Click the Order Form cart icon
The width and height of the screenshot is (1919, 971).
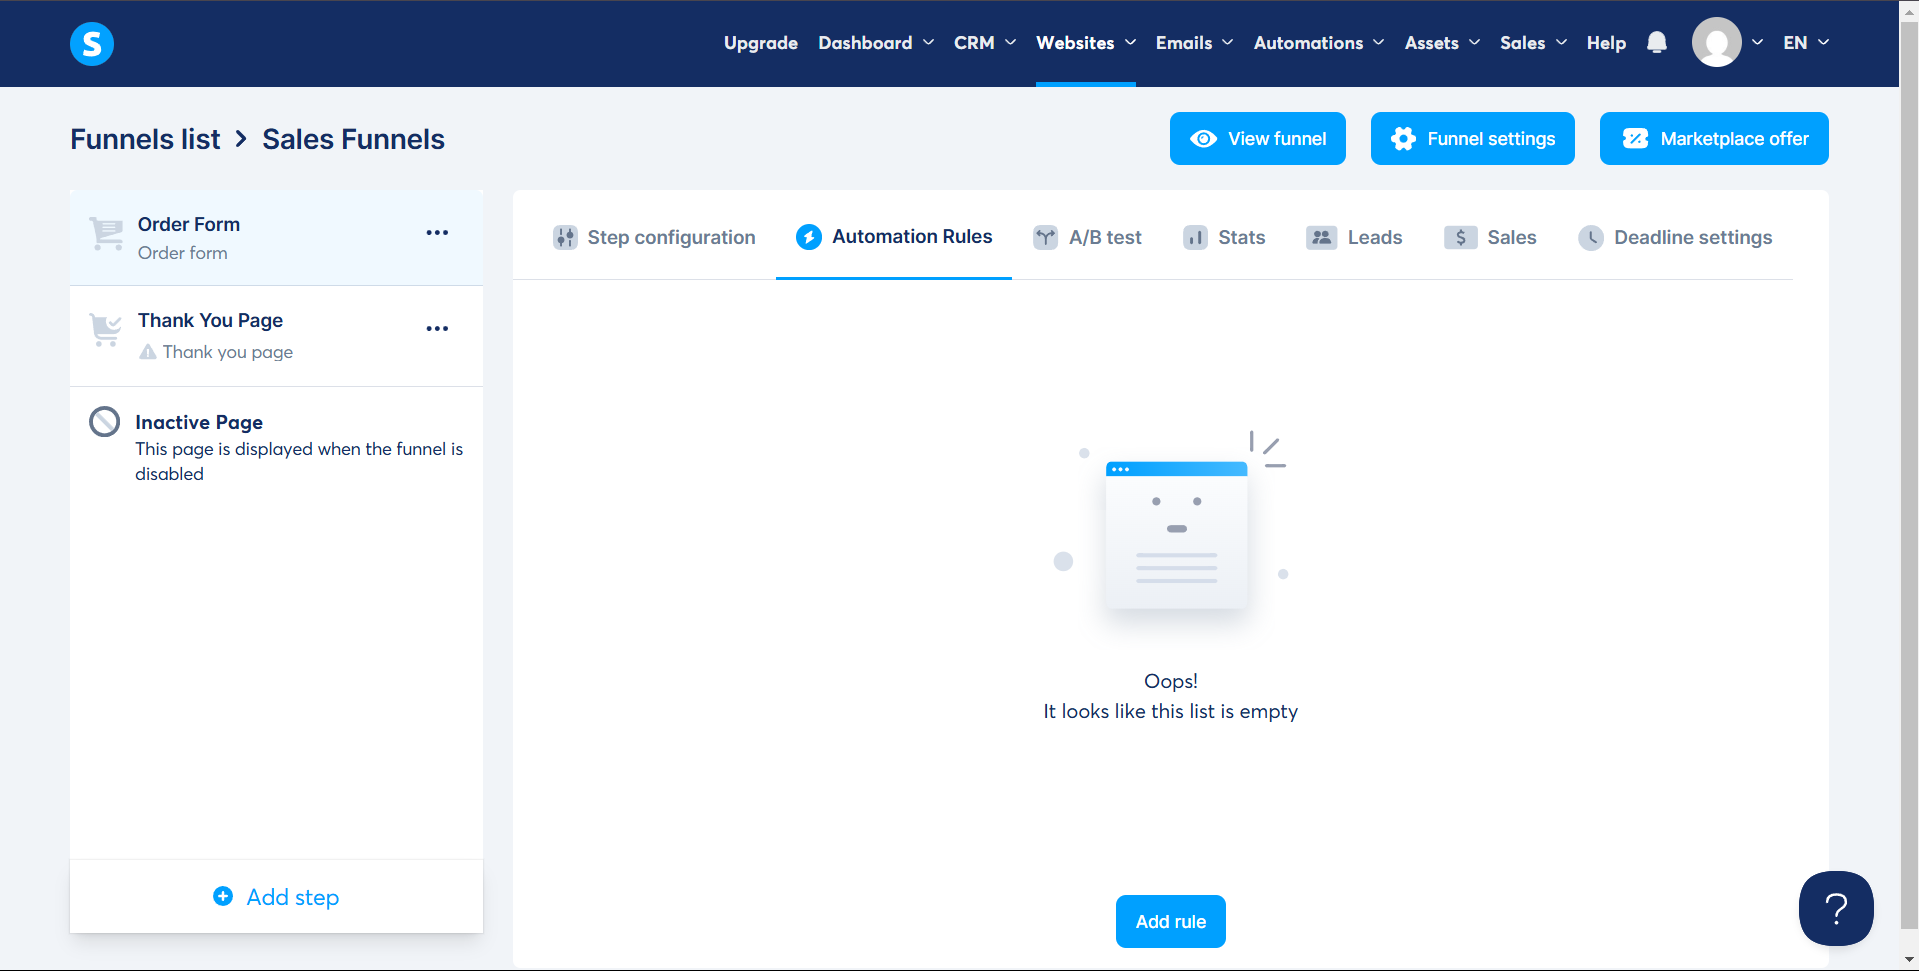click(x=106, y=234)
